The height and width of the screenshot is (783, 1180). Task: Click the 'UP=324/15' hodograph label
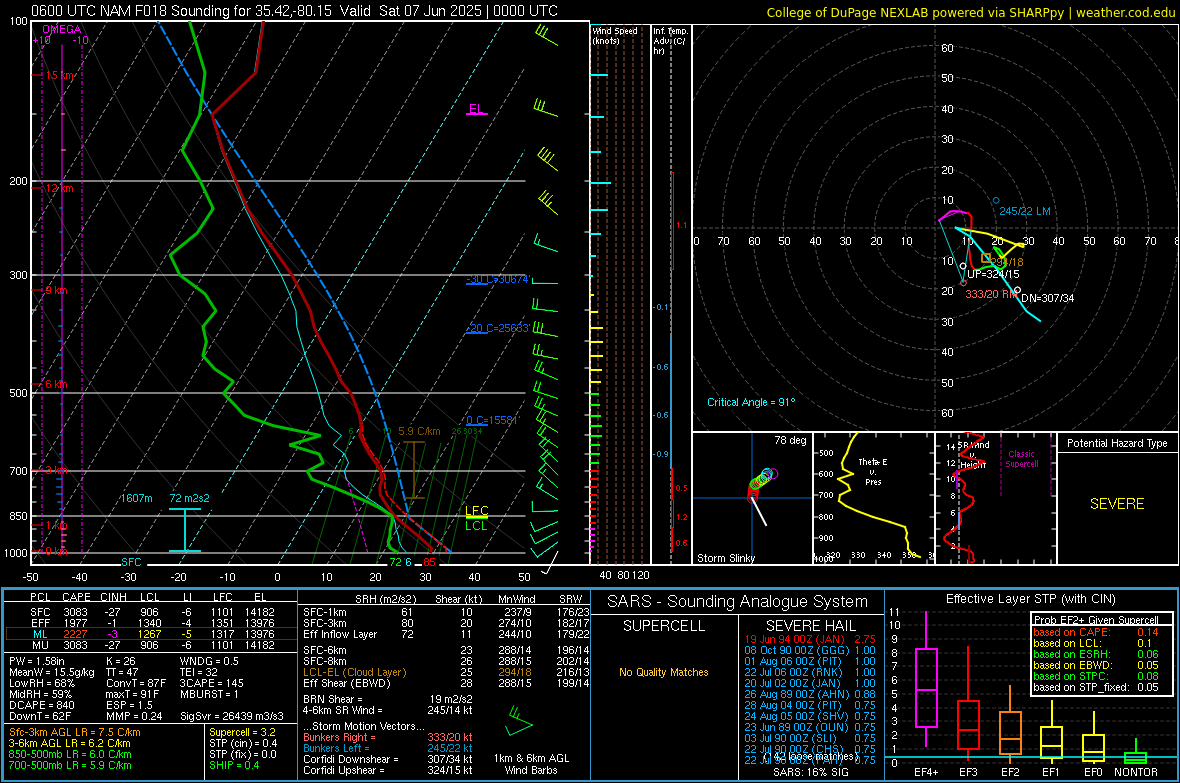[x=993, y=275]
